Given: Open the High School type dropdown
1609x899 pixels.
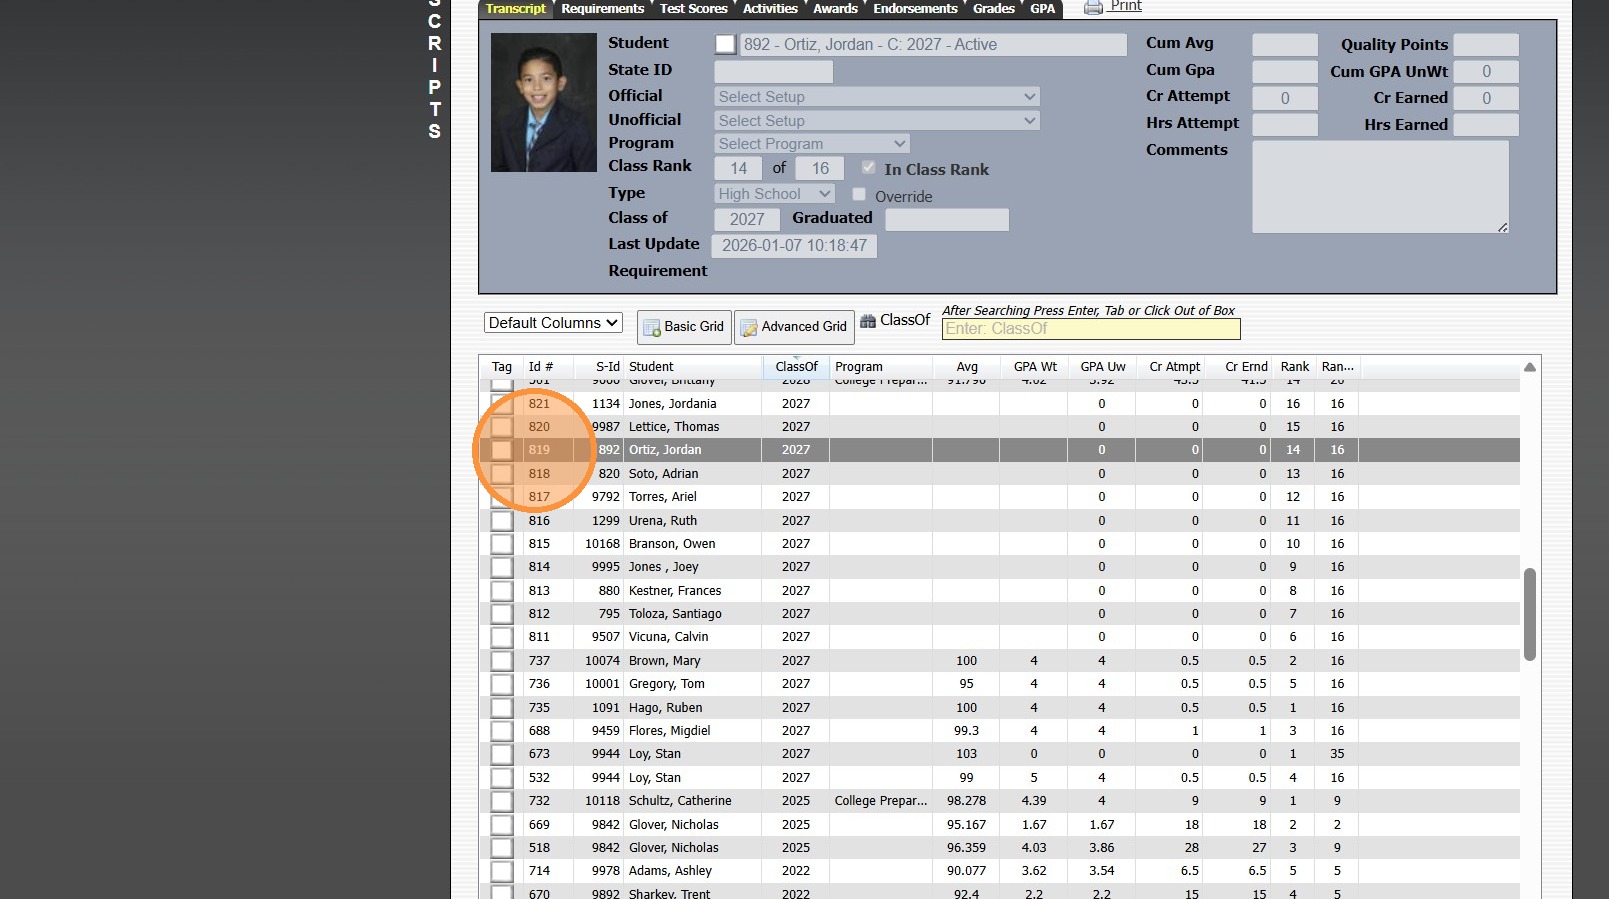Looking at the screenshot, I should (774, 194).
